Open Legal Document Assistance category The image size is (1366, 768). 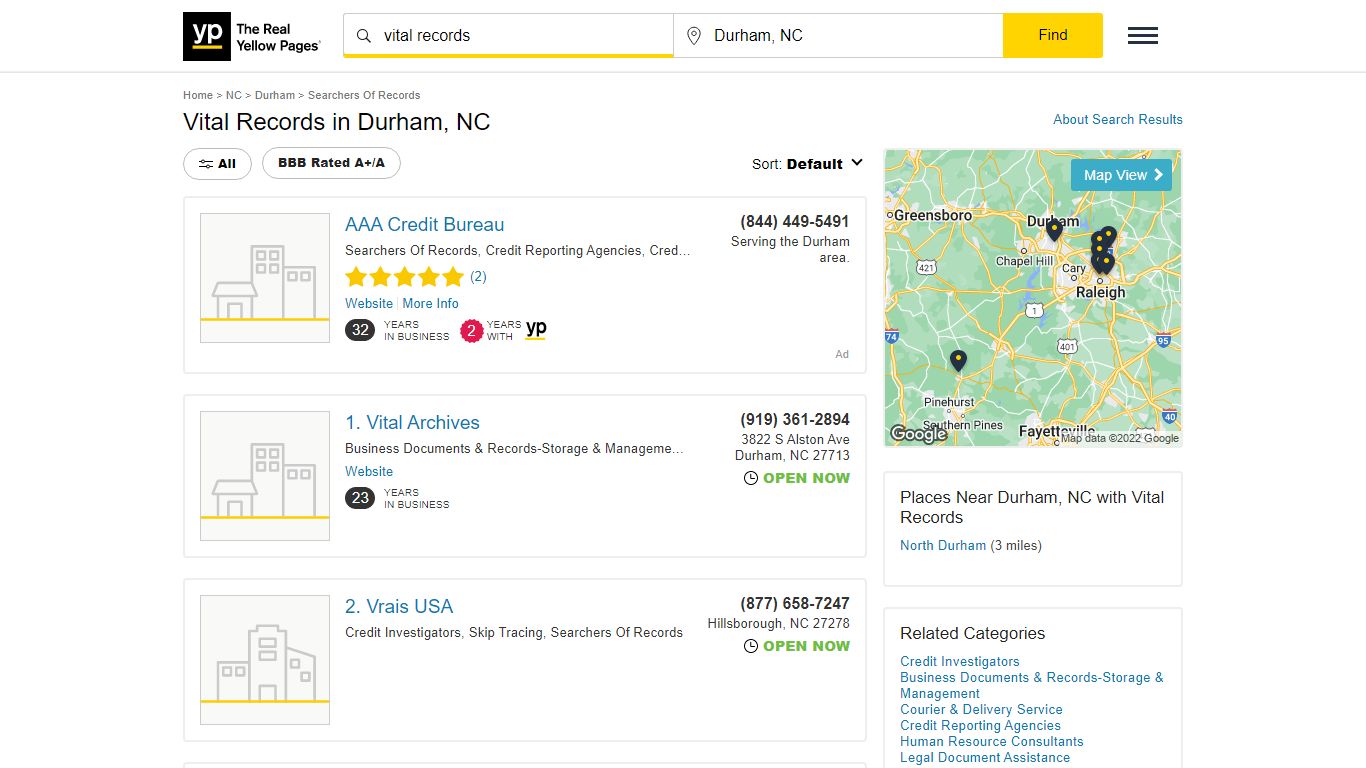tap(985, 757)
